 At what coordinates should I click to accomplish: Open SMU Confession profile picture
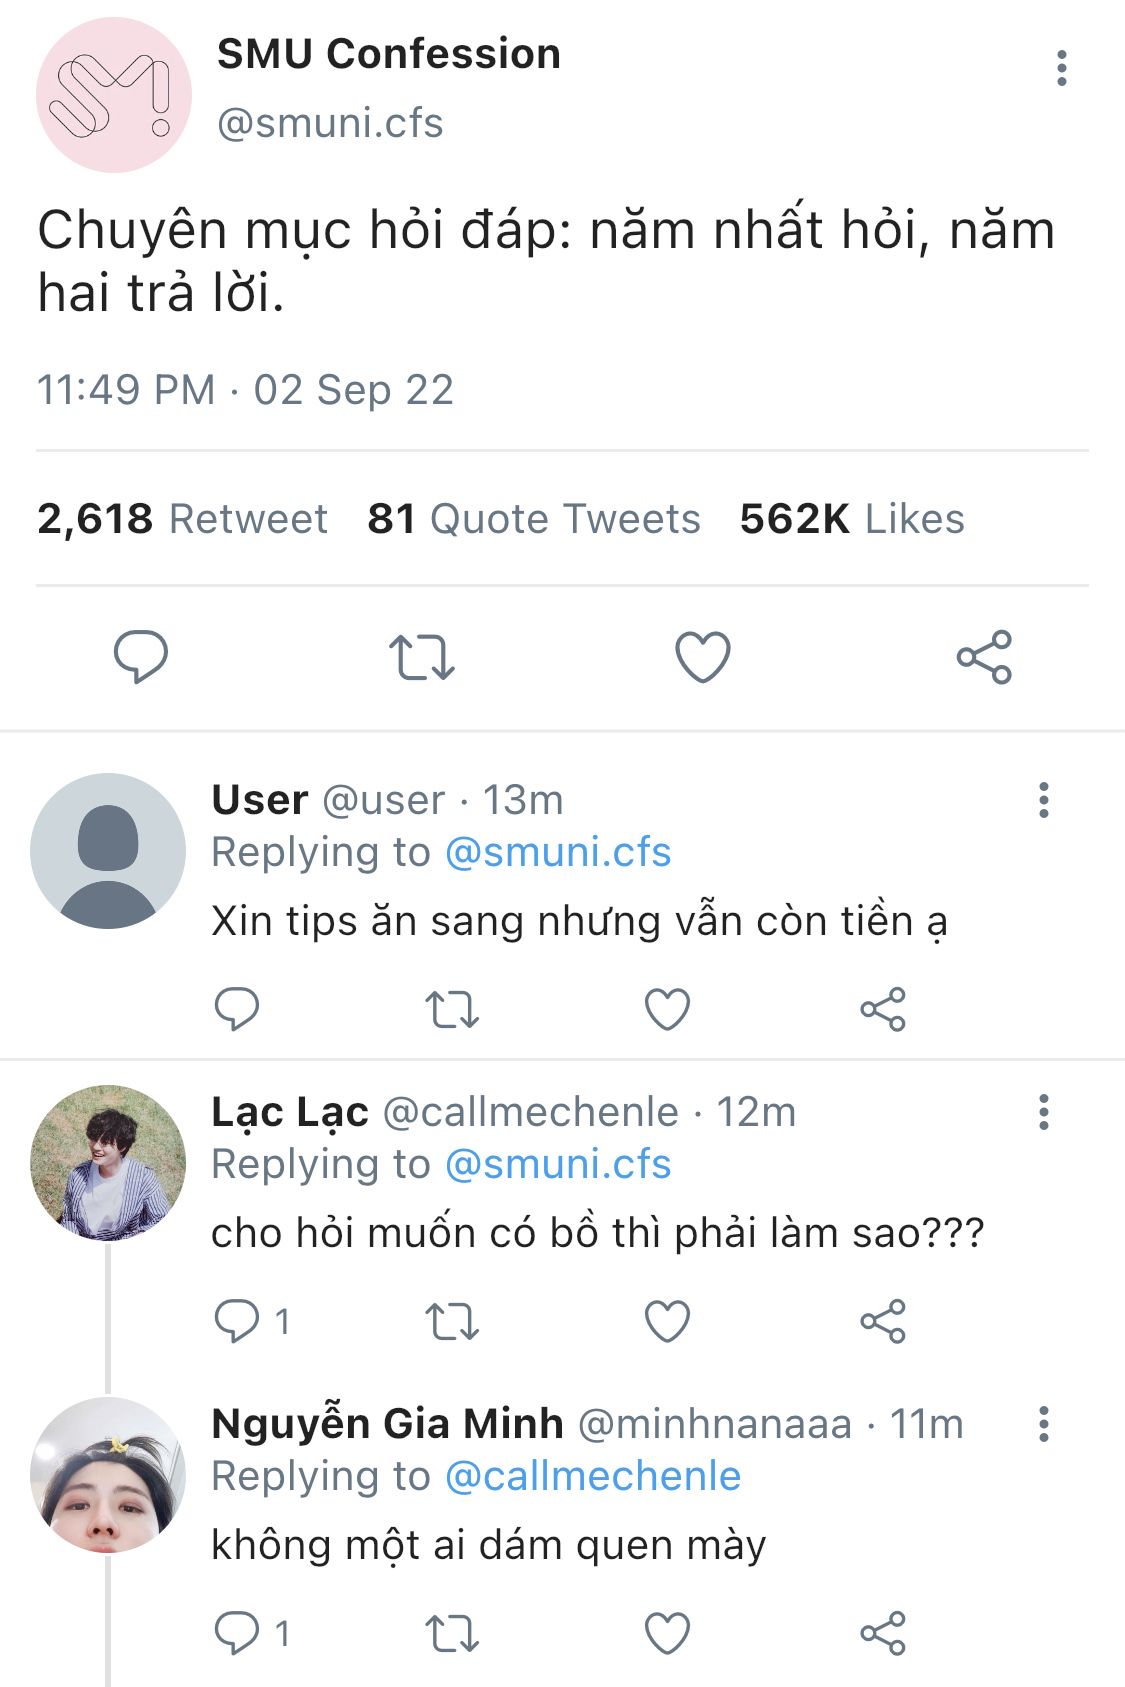click(113, 95)
